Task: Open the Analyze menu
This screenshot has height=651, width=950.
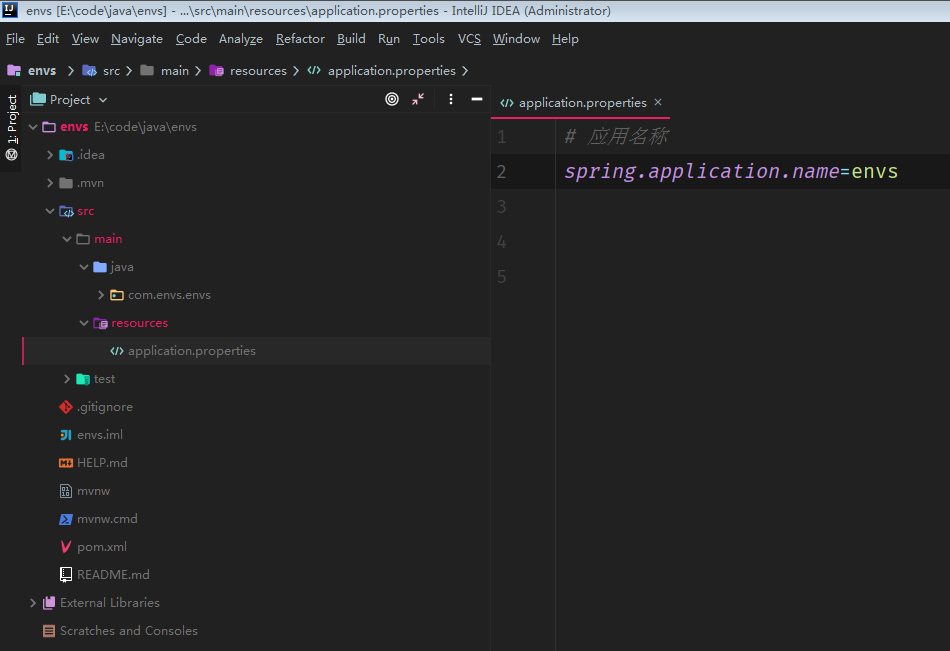Action: [x=241, y=39]
